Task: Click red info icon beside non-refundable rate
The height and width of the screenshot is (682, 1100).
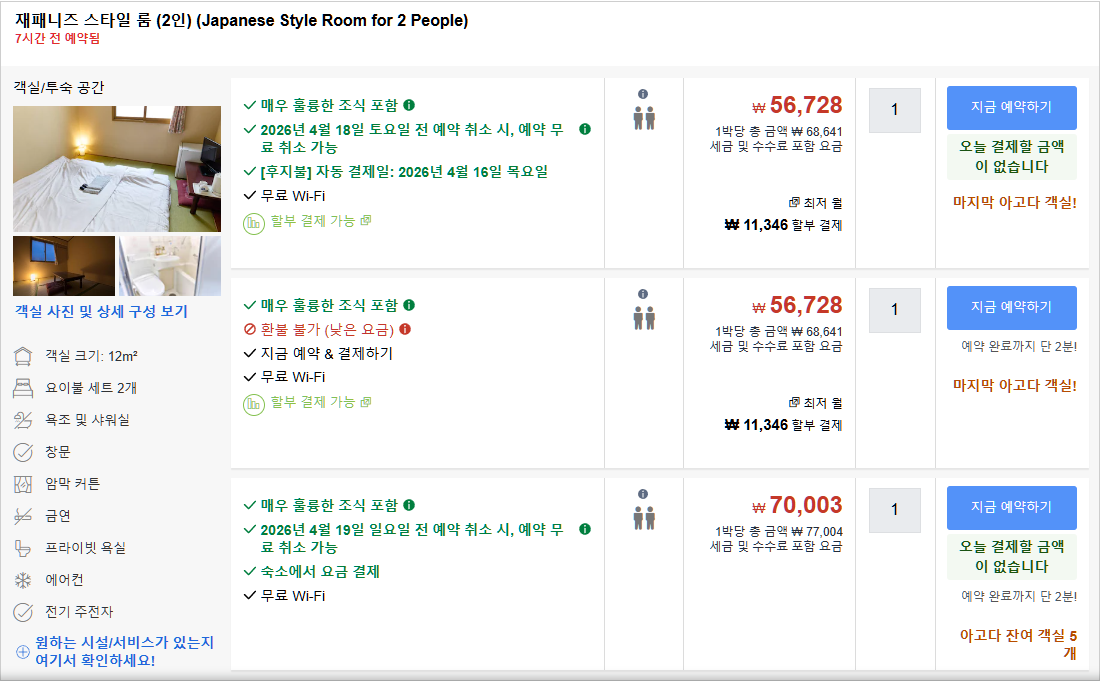Action: click(x=405, y=329)
